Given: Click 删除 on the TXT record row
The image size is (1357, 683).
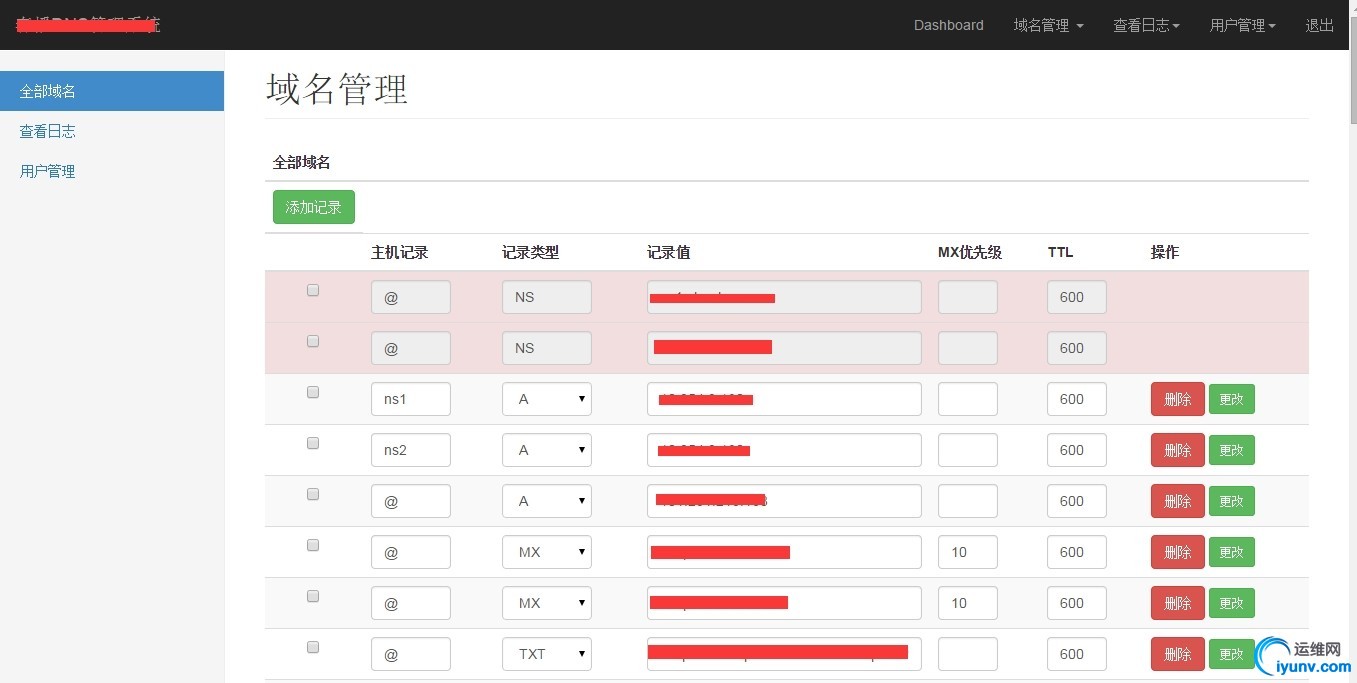Looking at the screenshot, I should [x=1178, y=654].
